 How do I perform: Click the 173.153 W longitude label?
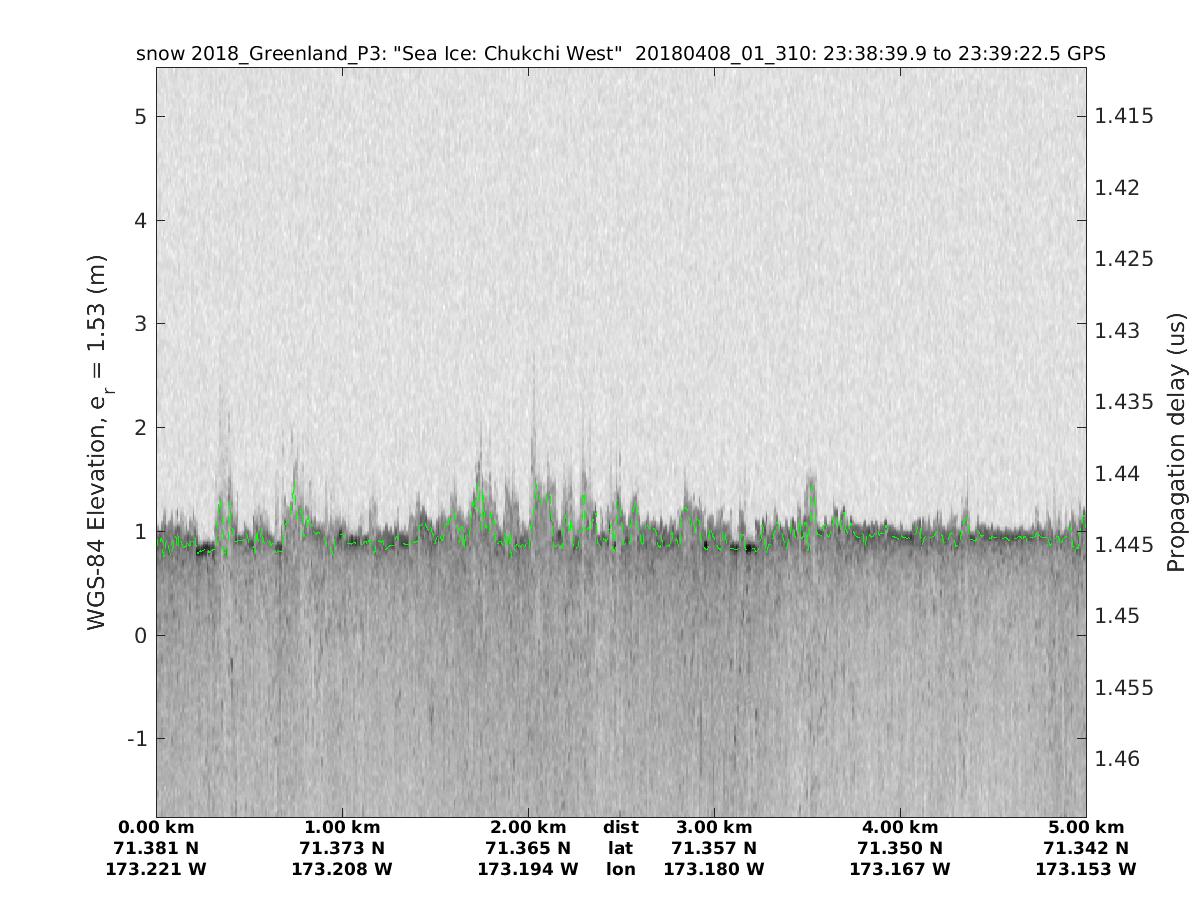[1086, 870]
